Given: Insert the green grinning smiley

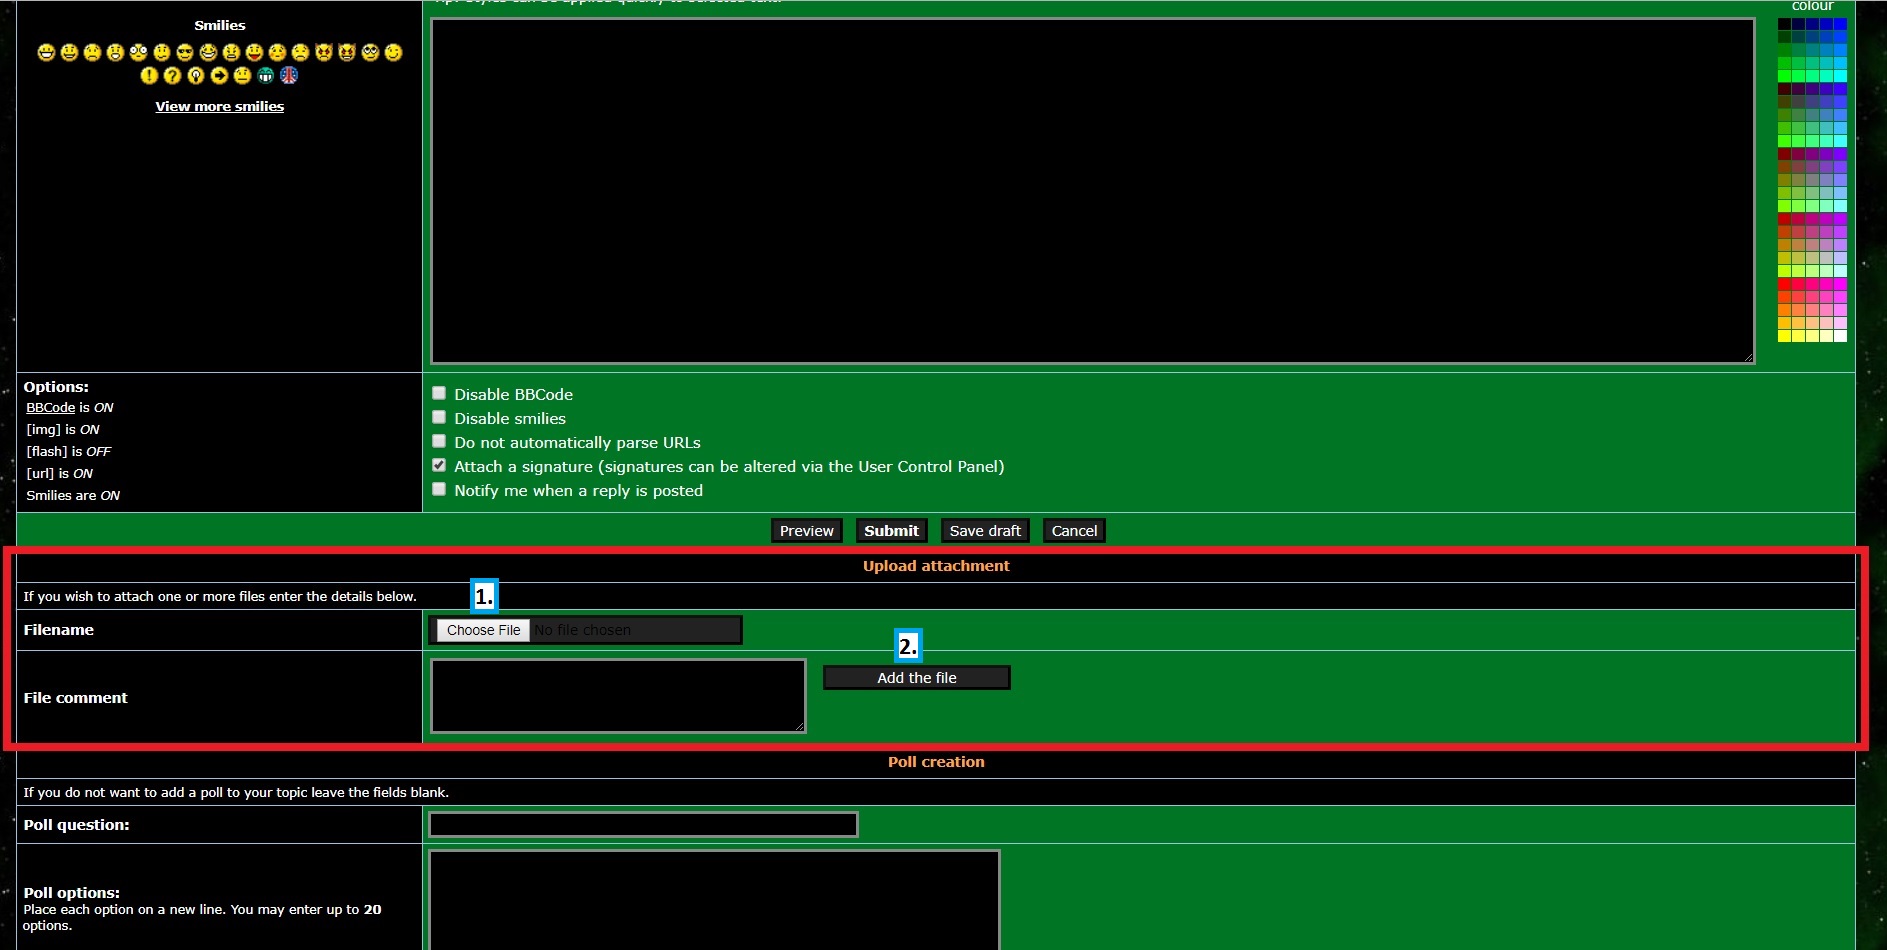Looking at the screenshot, I should [x=266, y=75].
